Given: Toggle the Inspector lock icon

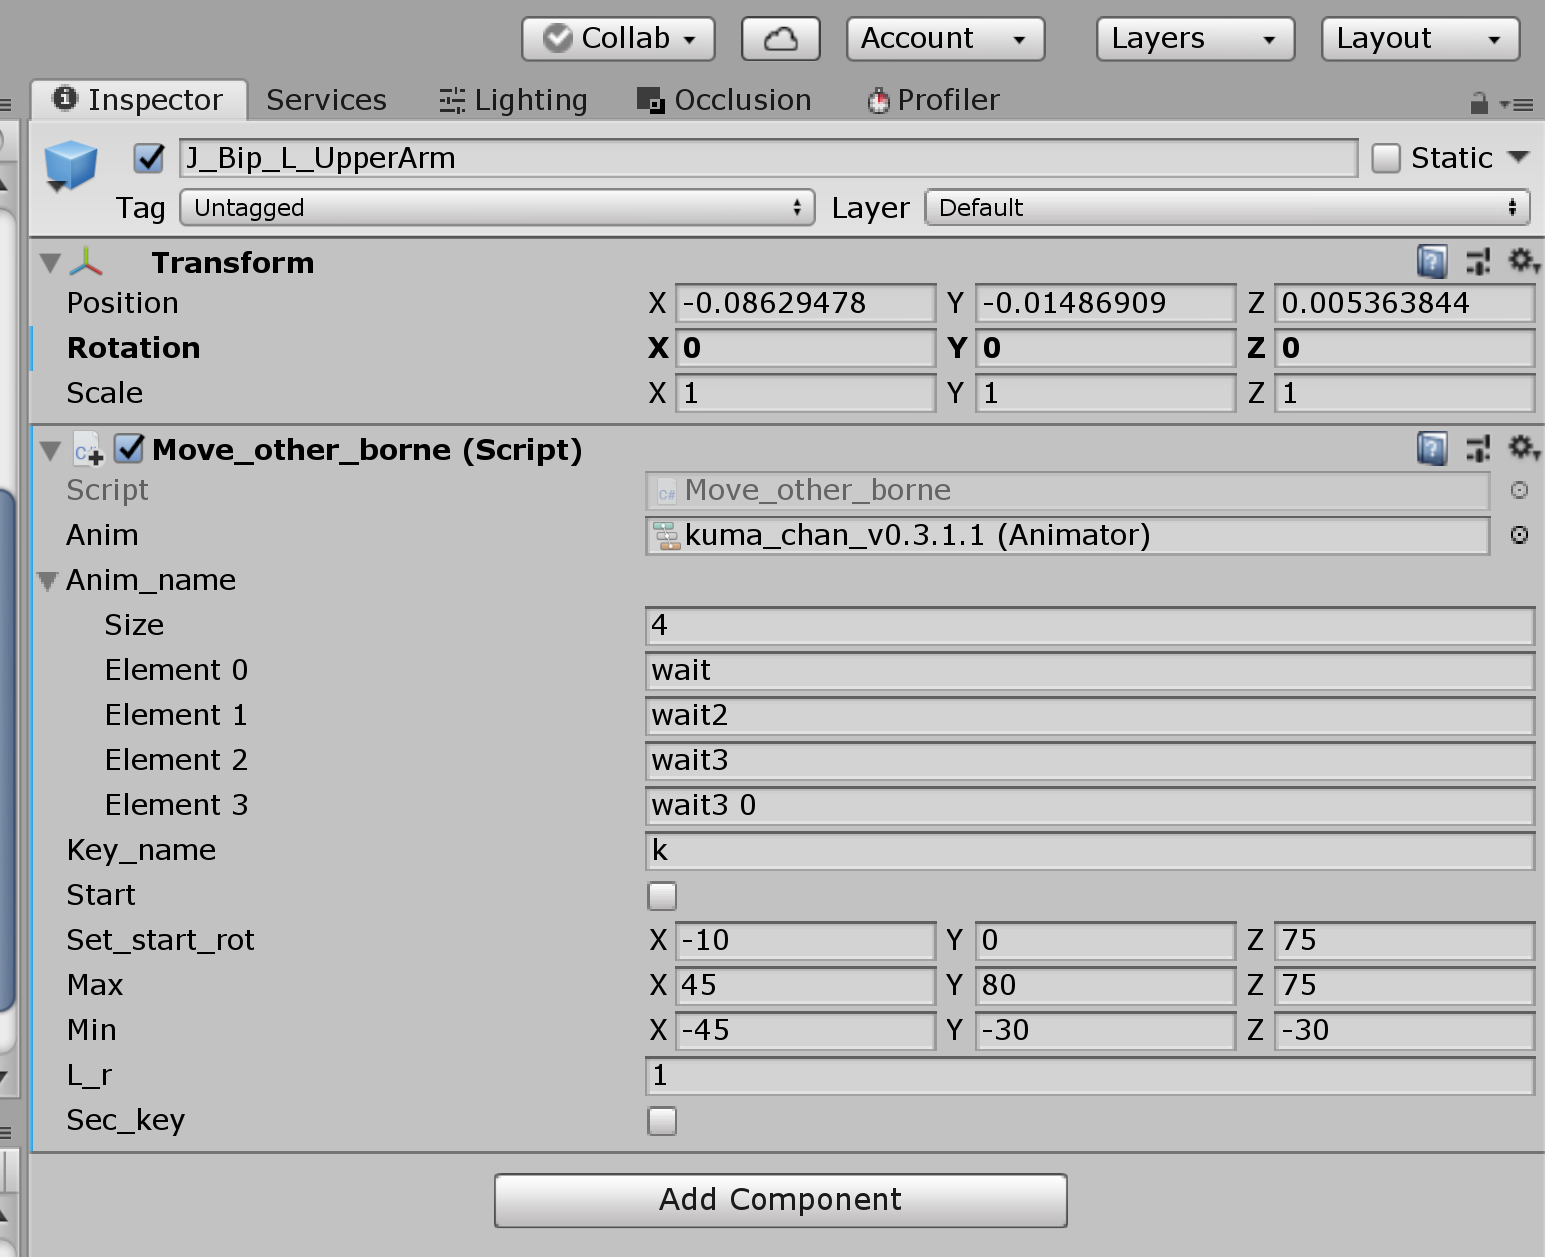Looking at the screenshot, I should [1479, 102].
